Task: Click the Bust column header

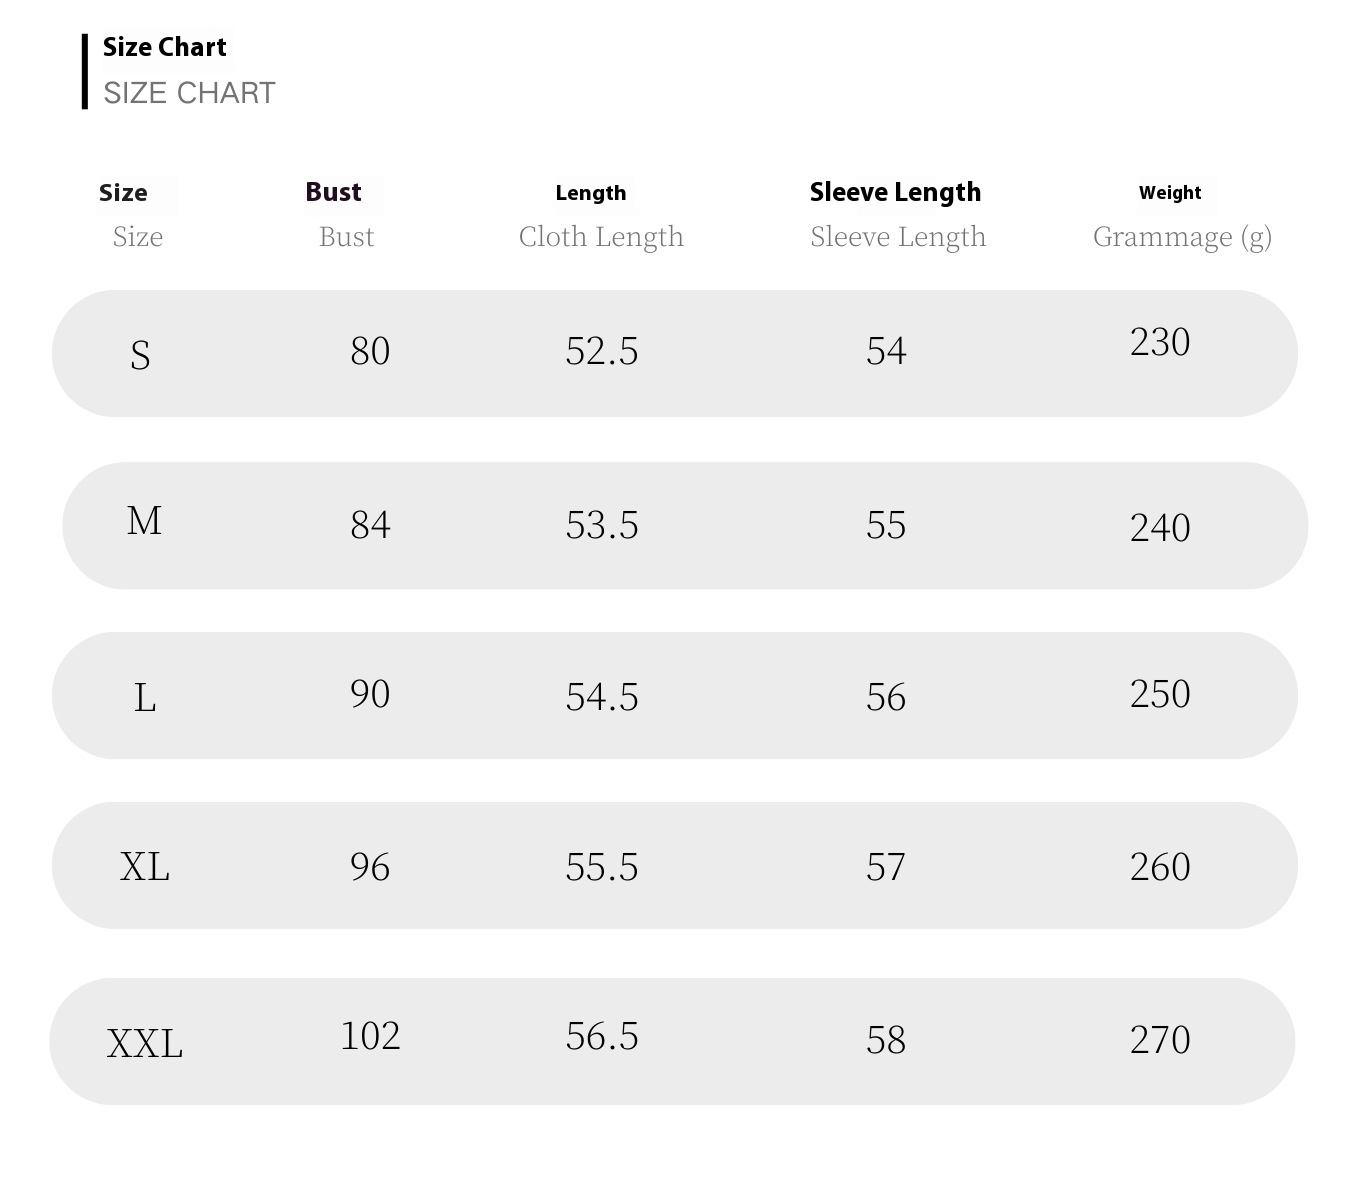Action: (x=333, y=192)
